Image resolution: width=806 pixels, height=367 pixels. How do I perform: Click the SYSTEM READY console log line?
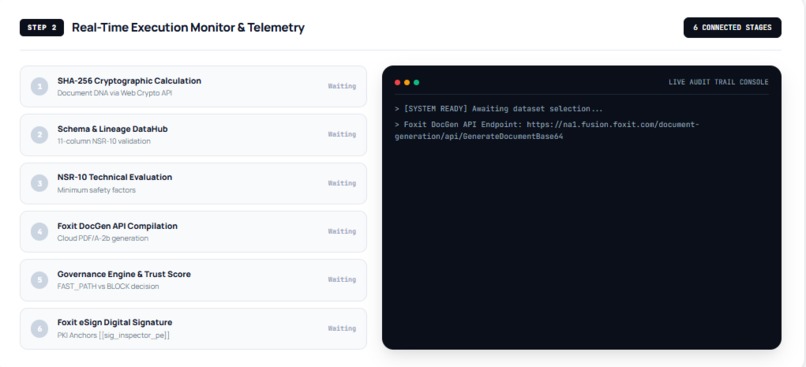tap(499, 109)
